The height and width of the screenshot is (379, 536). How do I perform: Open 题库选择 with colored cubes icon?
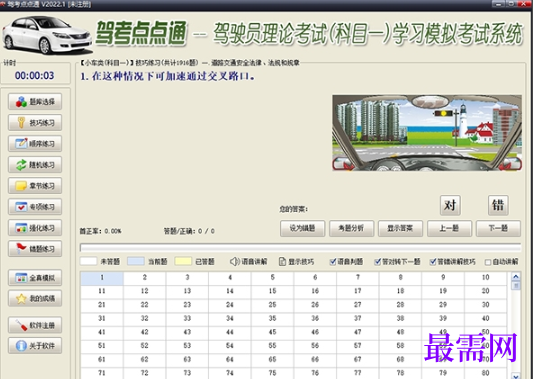35,101
